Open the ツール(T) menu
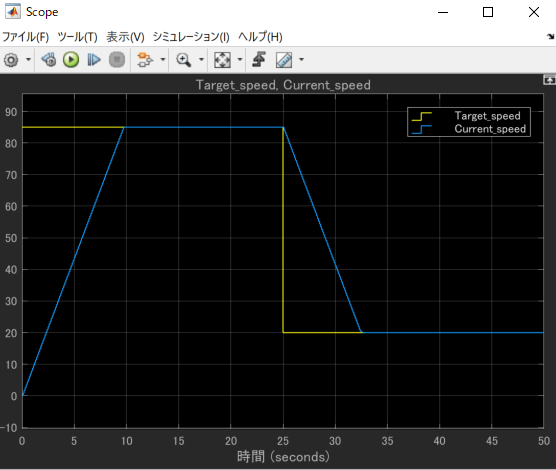Image resolution: width=556 pixels, height=470 pixels. coord(77,37)
